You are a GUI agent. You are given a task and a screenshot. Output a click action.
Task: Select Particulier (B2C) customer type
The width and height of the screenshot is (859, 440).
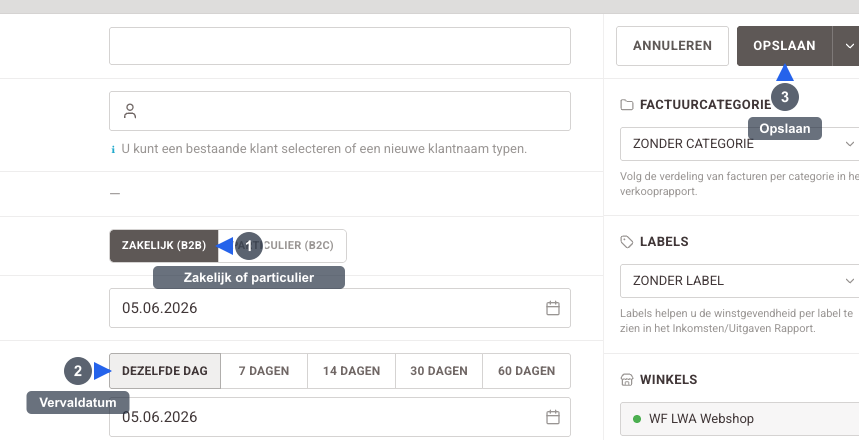click(282, 245)
